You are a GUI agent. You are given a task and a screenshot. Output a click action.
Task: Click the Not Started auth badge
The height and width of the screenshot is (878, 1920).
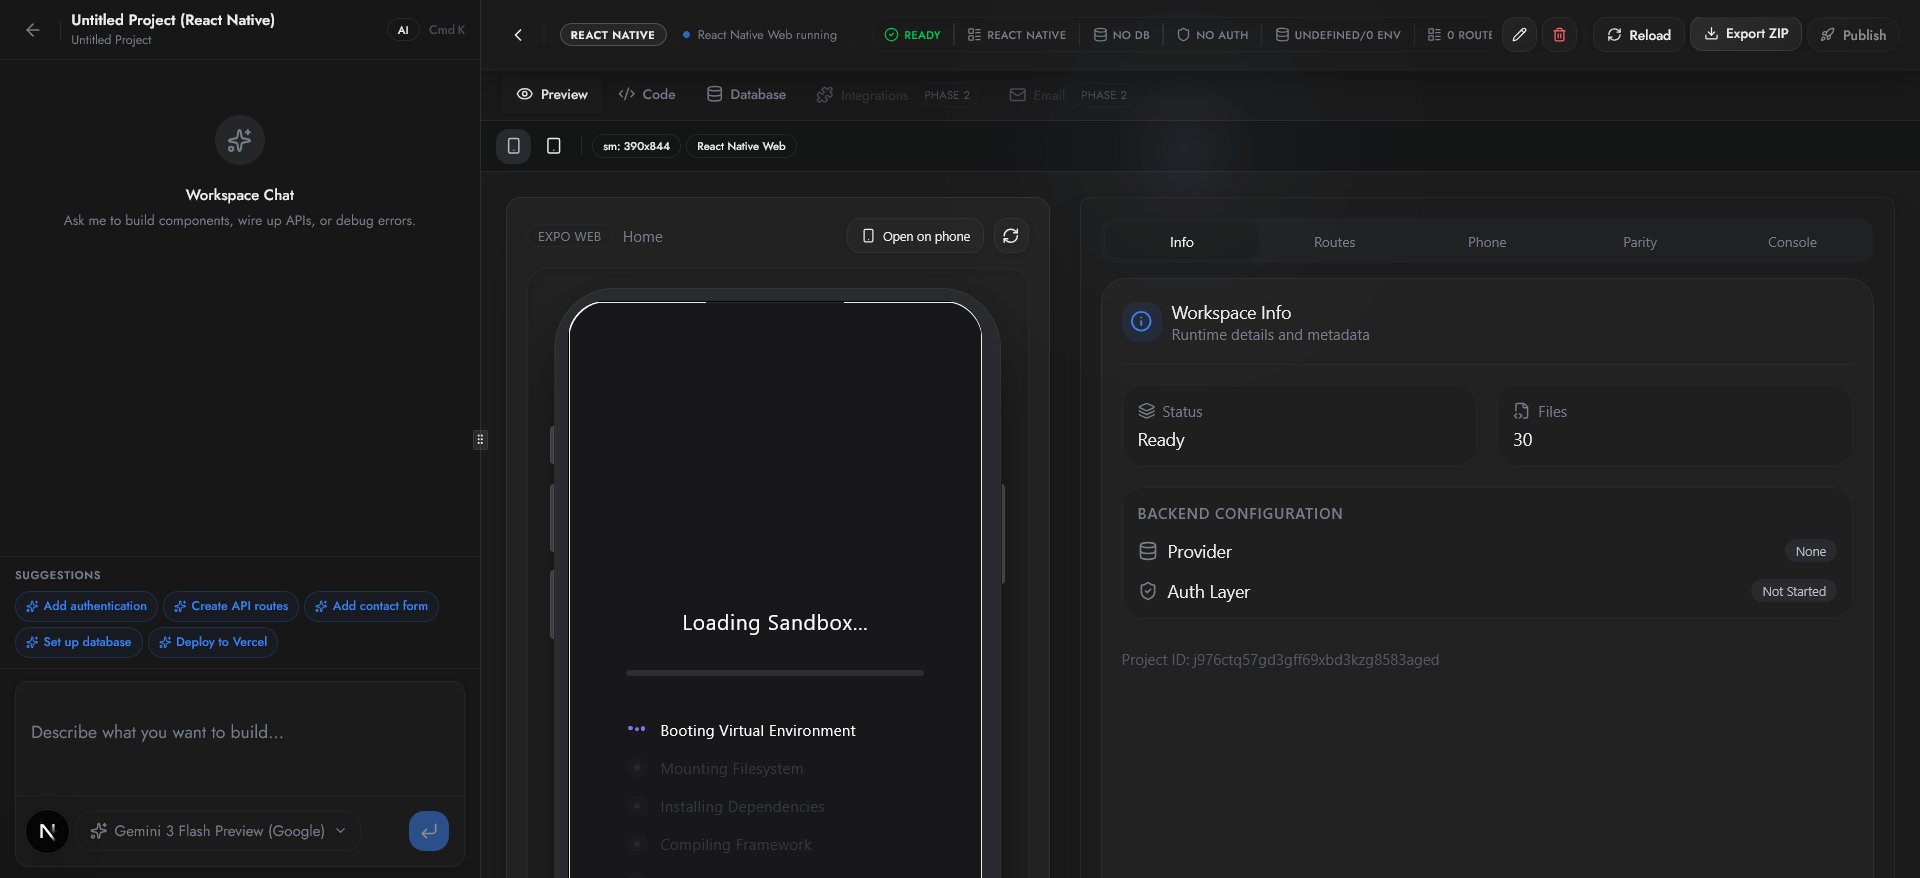1794,591
